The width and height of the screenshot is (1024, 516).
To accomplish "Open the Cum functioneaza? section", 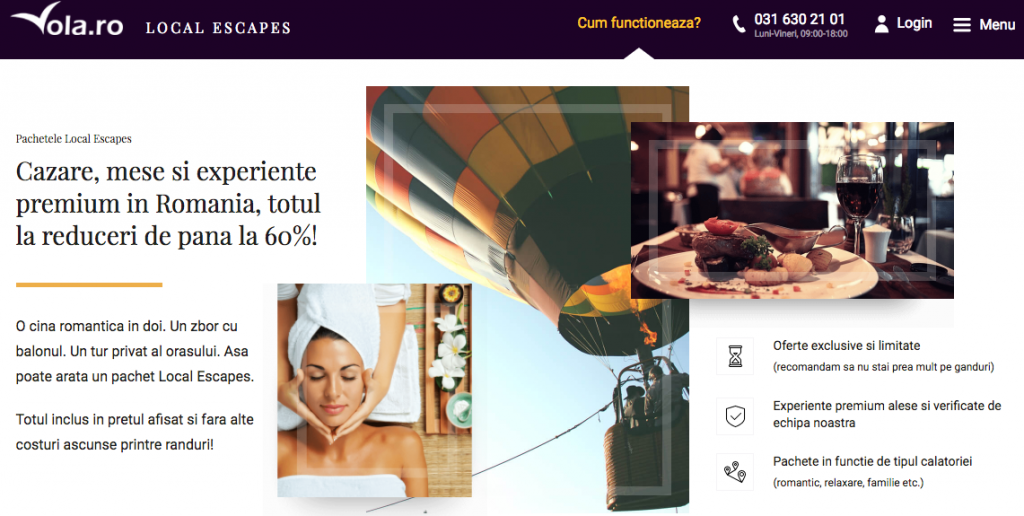I will coord(639,24).
